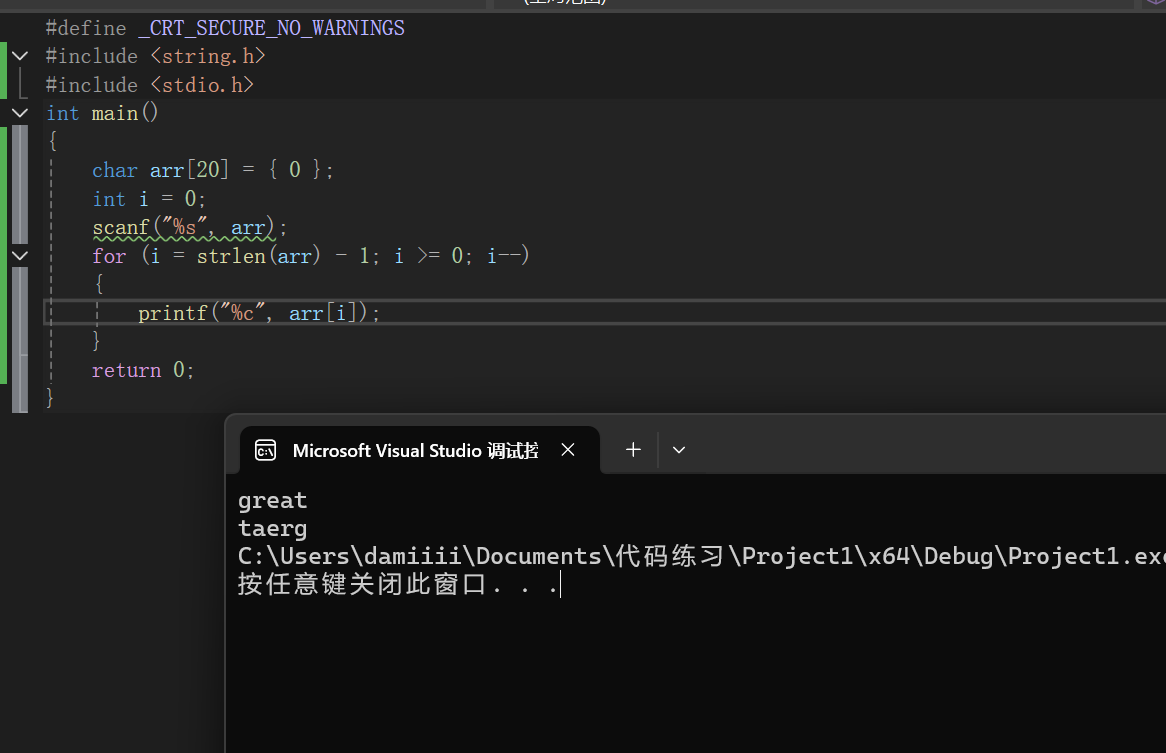
Task: Click the main function name
Action: [x=115, y=113]
